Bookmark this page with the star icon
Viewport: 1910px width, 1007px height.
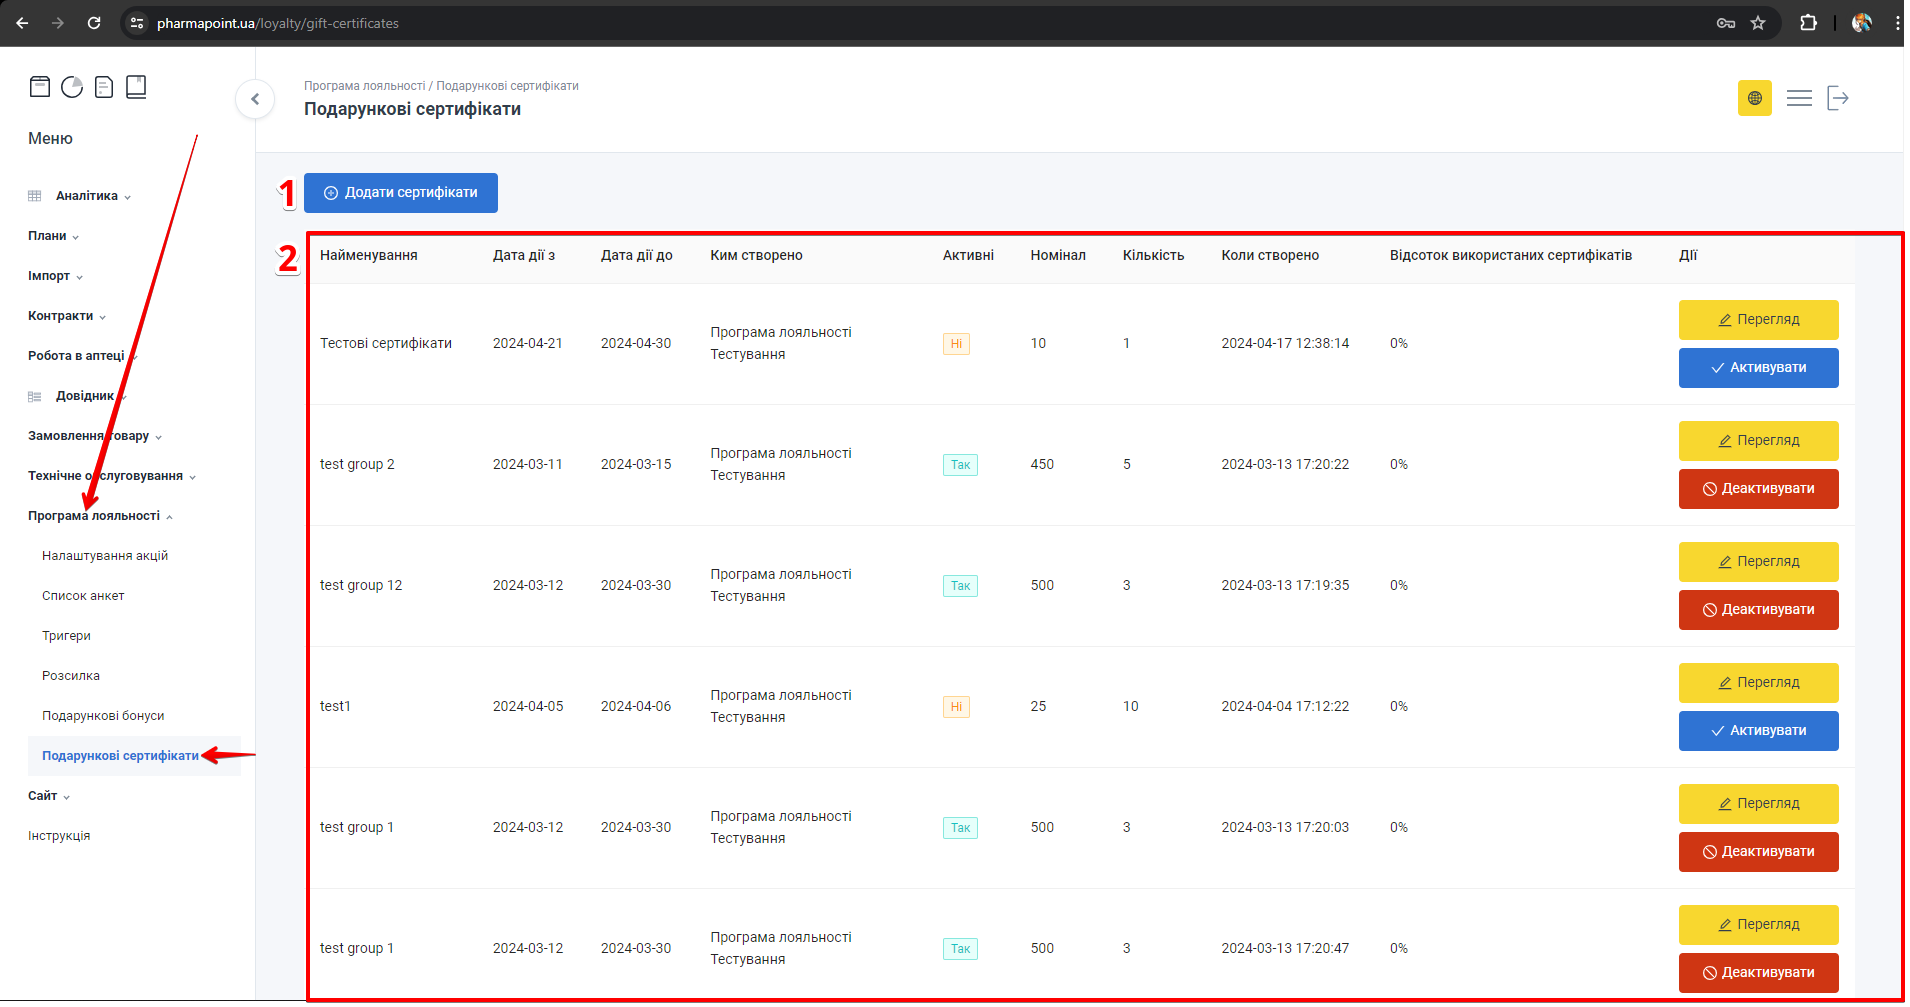coord(1758,23)
